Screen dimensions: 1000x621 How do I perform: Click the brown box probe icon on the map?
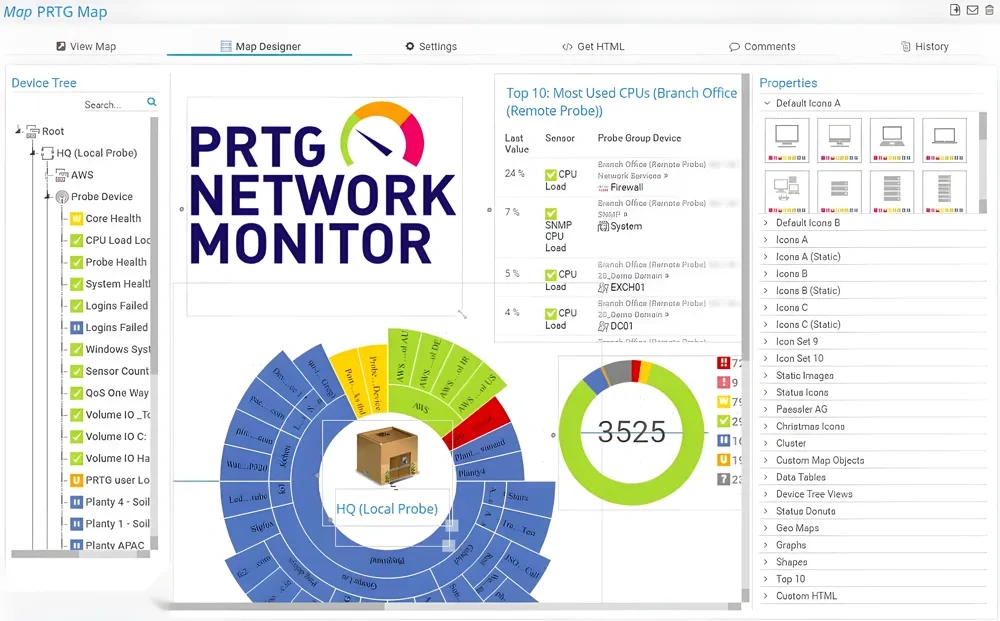coord(387,458)
